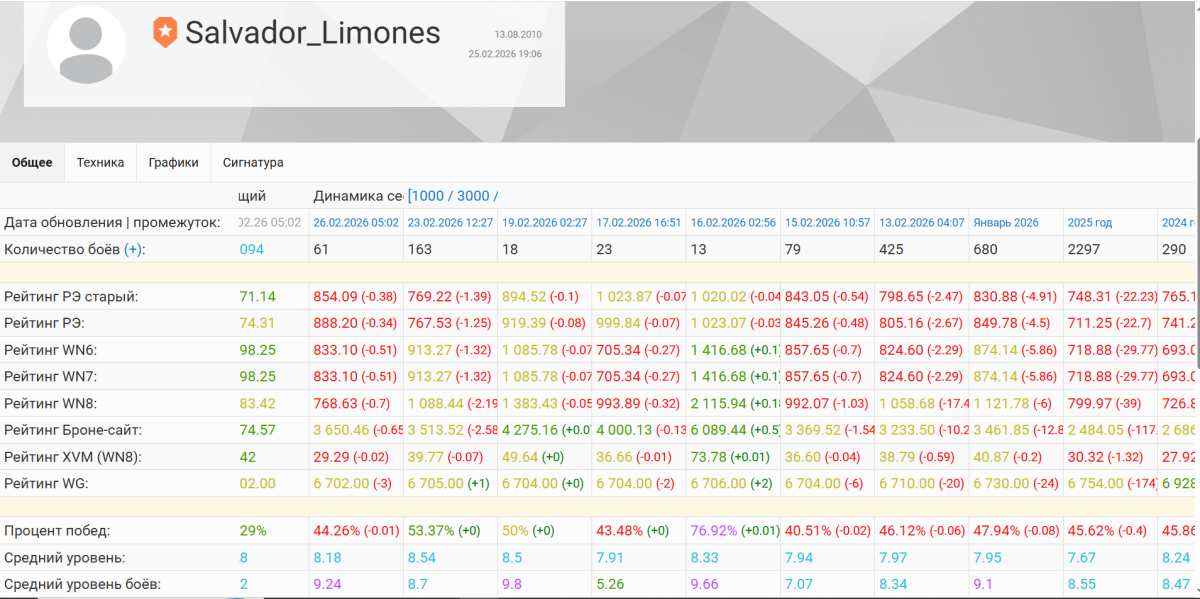
Task: Open the 15.02.2026 10:57 period column
Action: click(x=827, y=223)
